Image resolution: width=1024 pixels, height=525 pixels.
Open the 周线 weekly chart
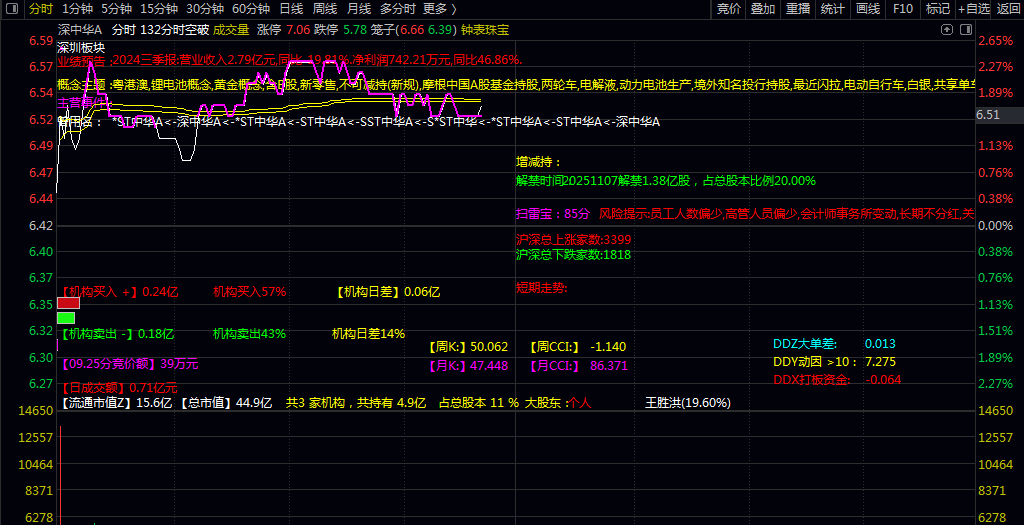click(325, 8)
